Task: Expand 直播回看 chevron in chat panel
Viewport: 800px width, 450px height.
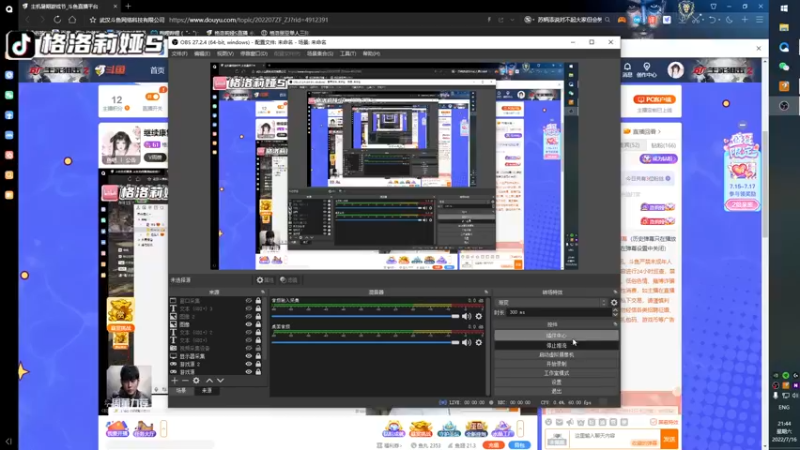Action: tap(659, 132)
